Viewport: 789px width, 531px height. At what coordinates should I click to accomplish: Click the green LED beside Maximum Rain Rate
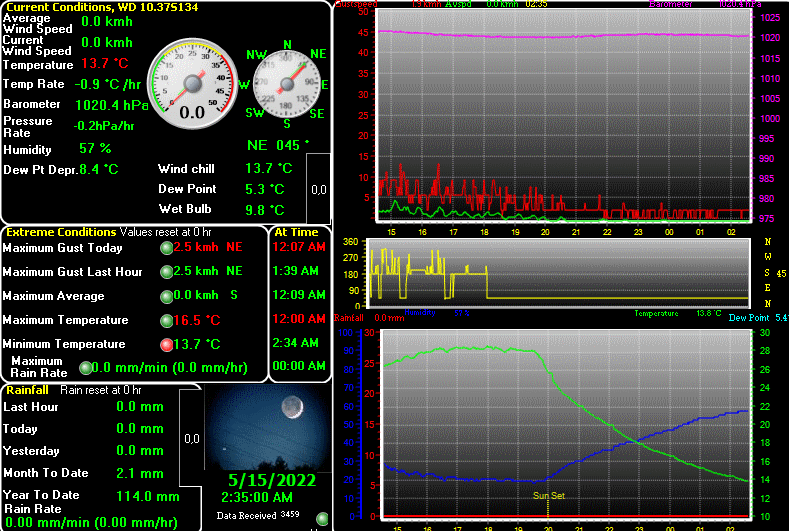pos(86,368)
